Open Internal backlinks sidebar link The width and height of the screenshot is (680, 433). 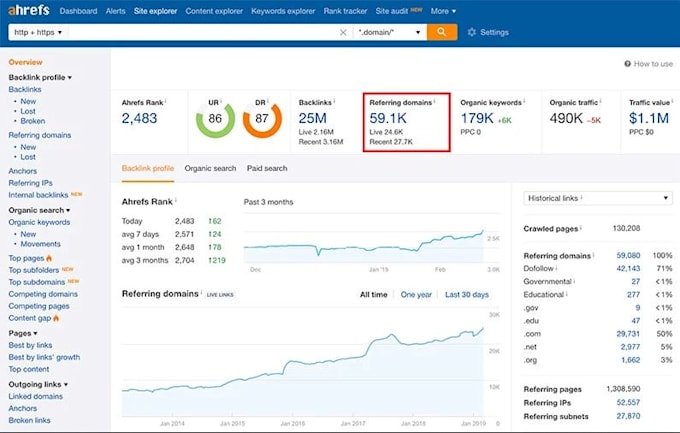(x=38, y=195)
